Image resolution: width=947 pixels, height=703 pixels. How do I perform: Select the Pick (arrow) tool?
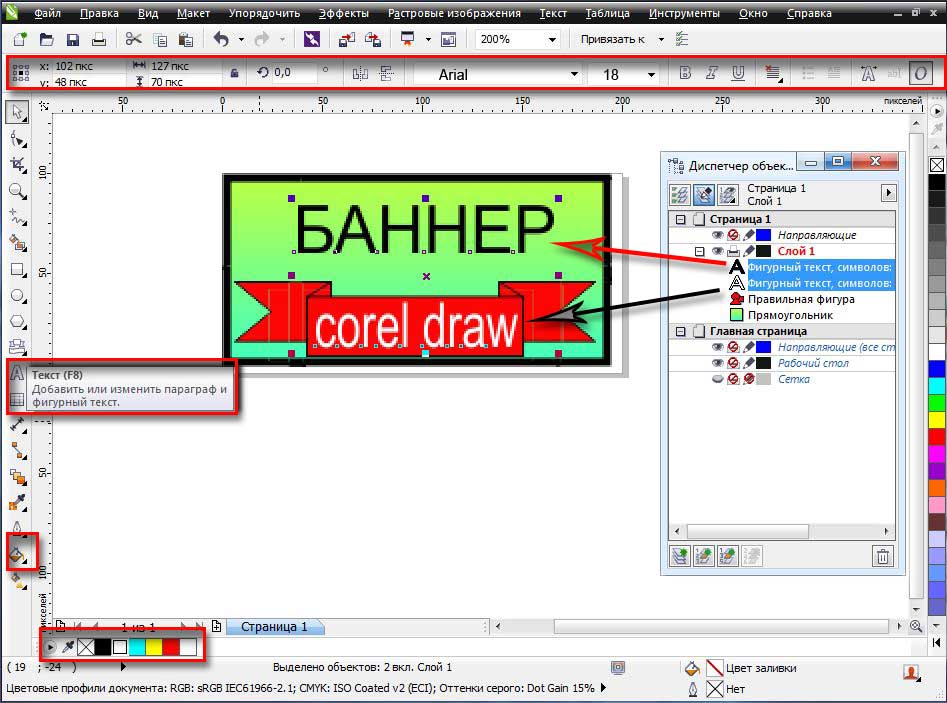click(18, 112)
